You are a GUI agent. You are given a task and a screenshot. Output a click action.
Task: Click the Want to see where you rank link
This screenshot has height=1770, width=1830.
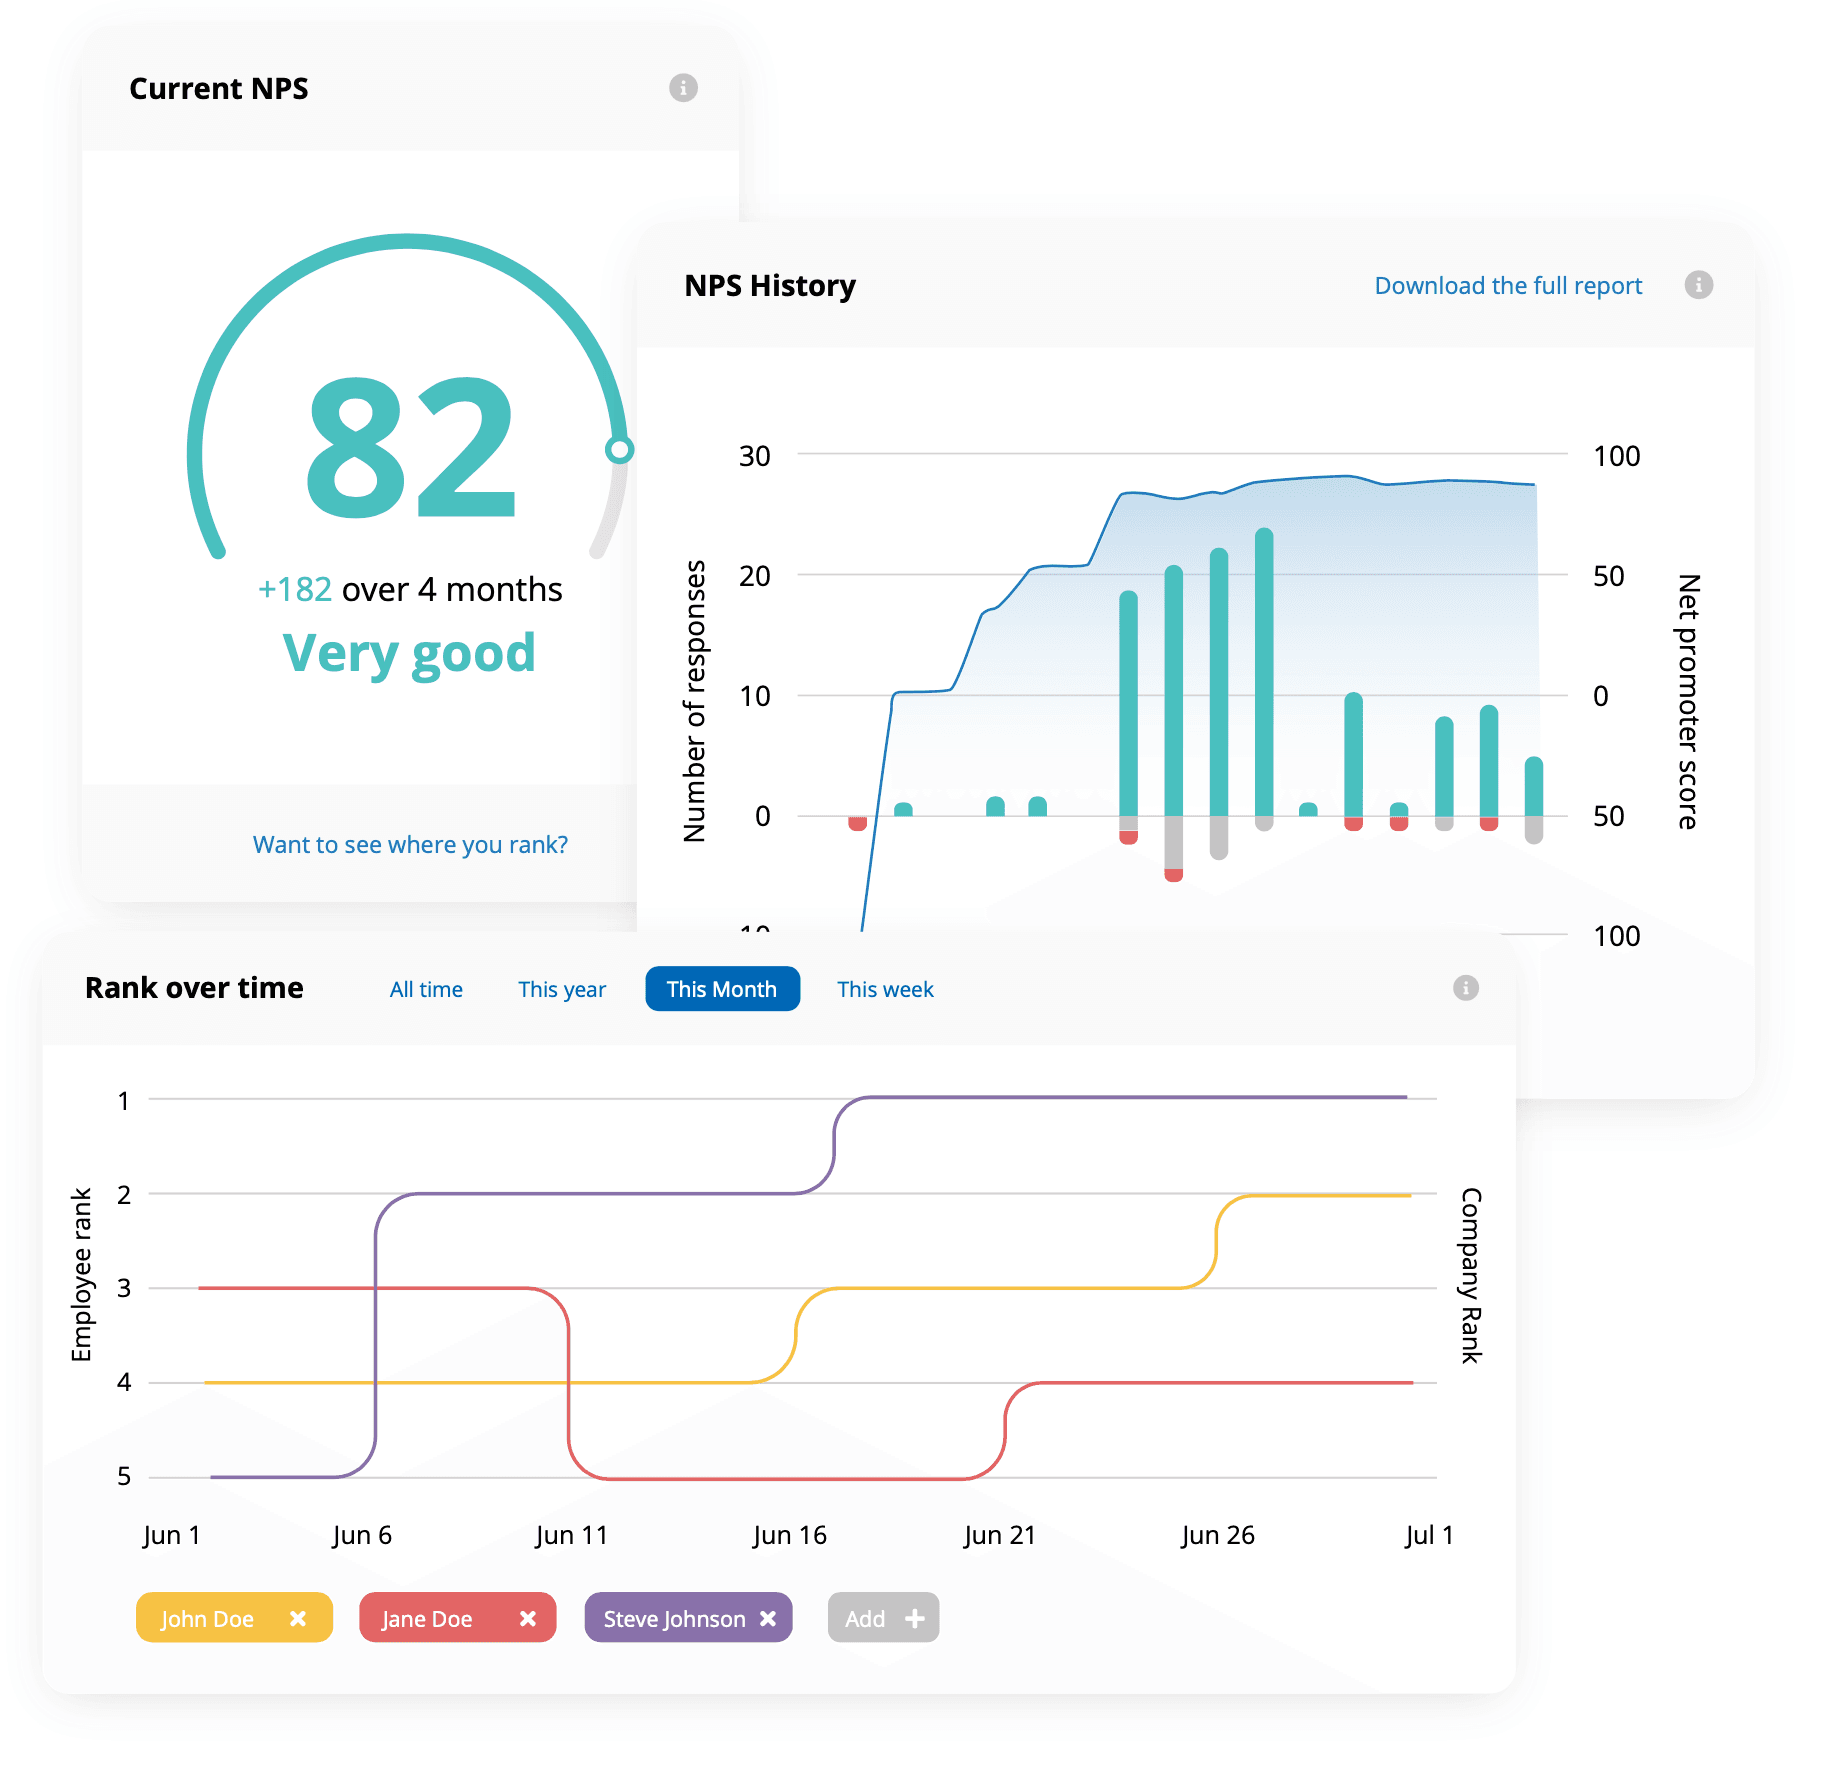409,844
